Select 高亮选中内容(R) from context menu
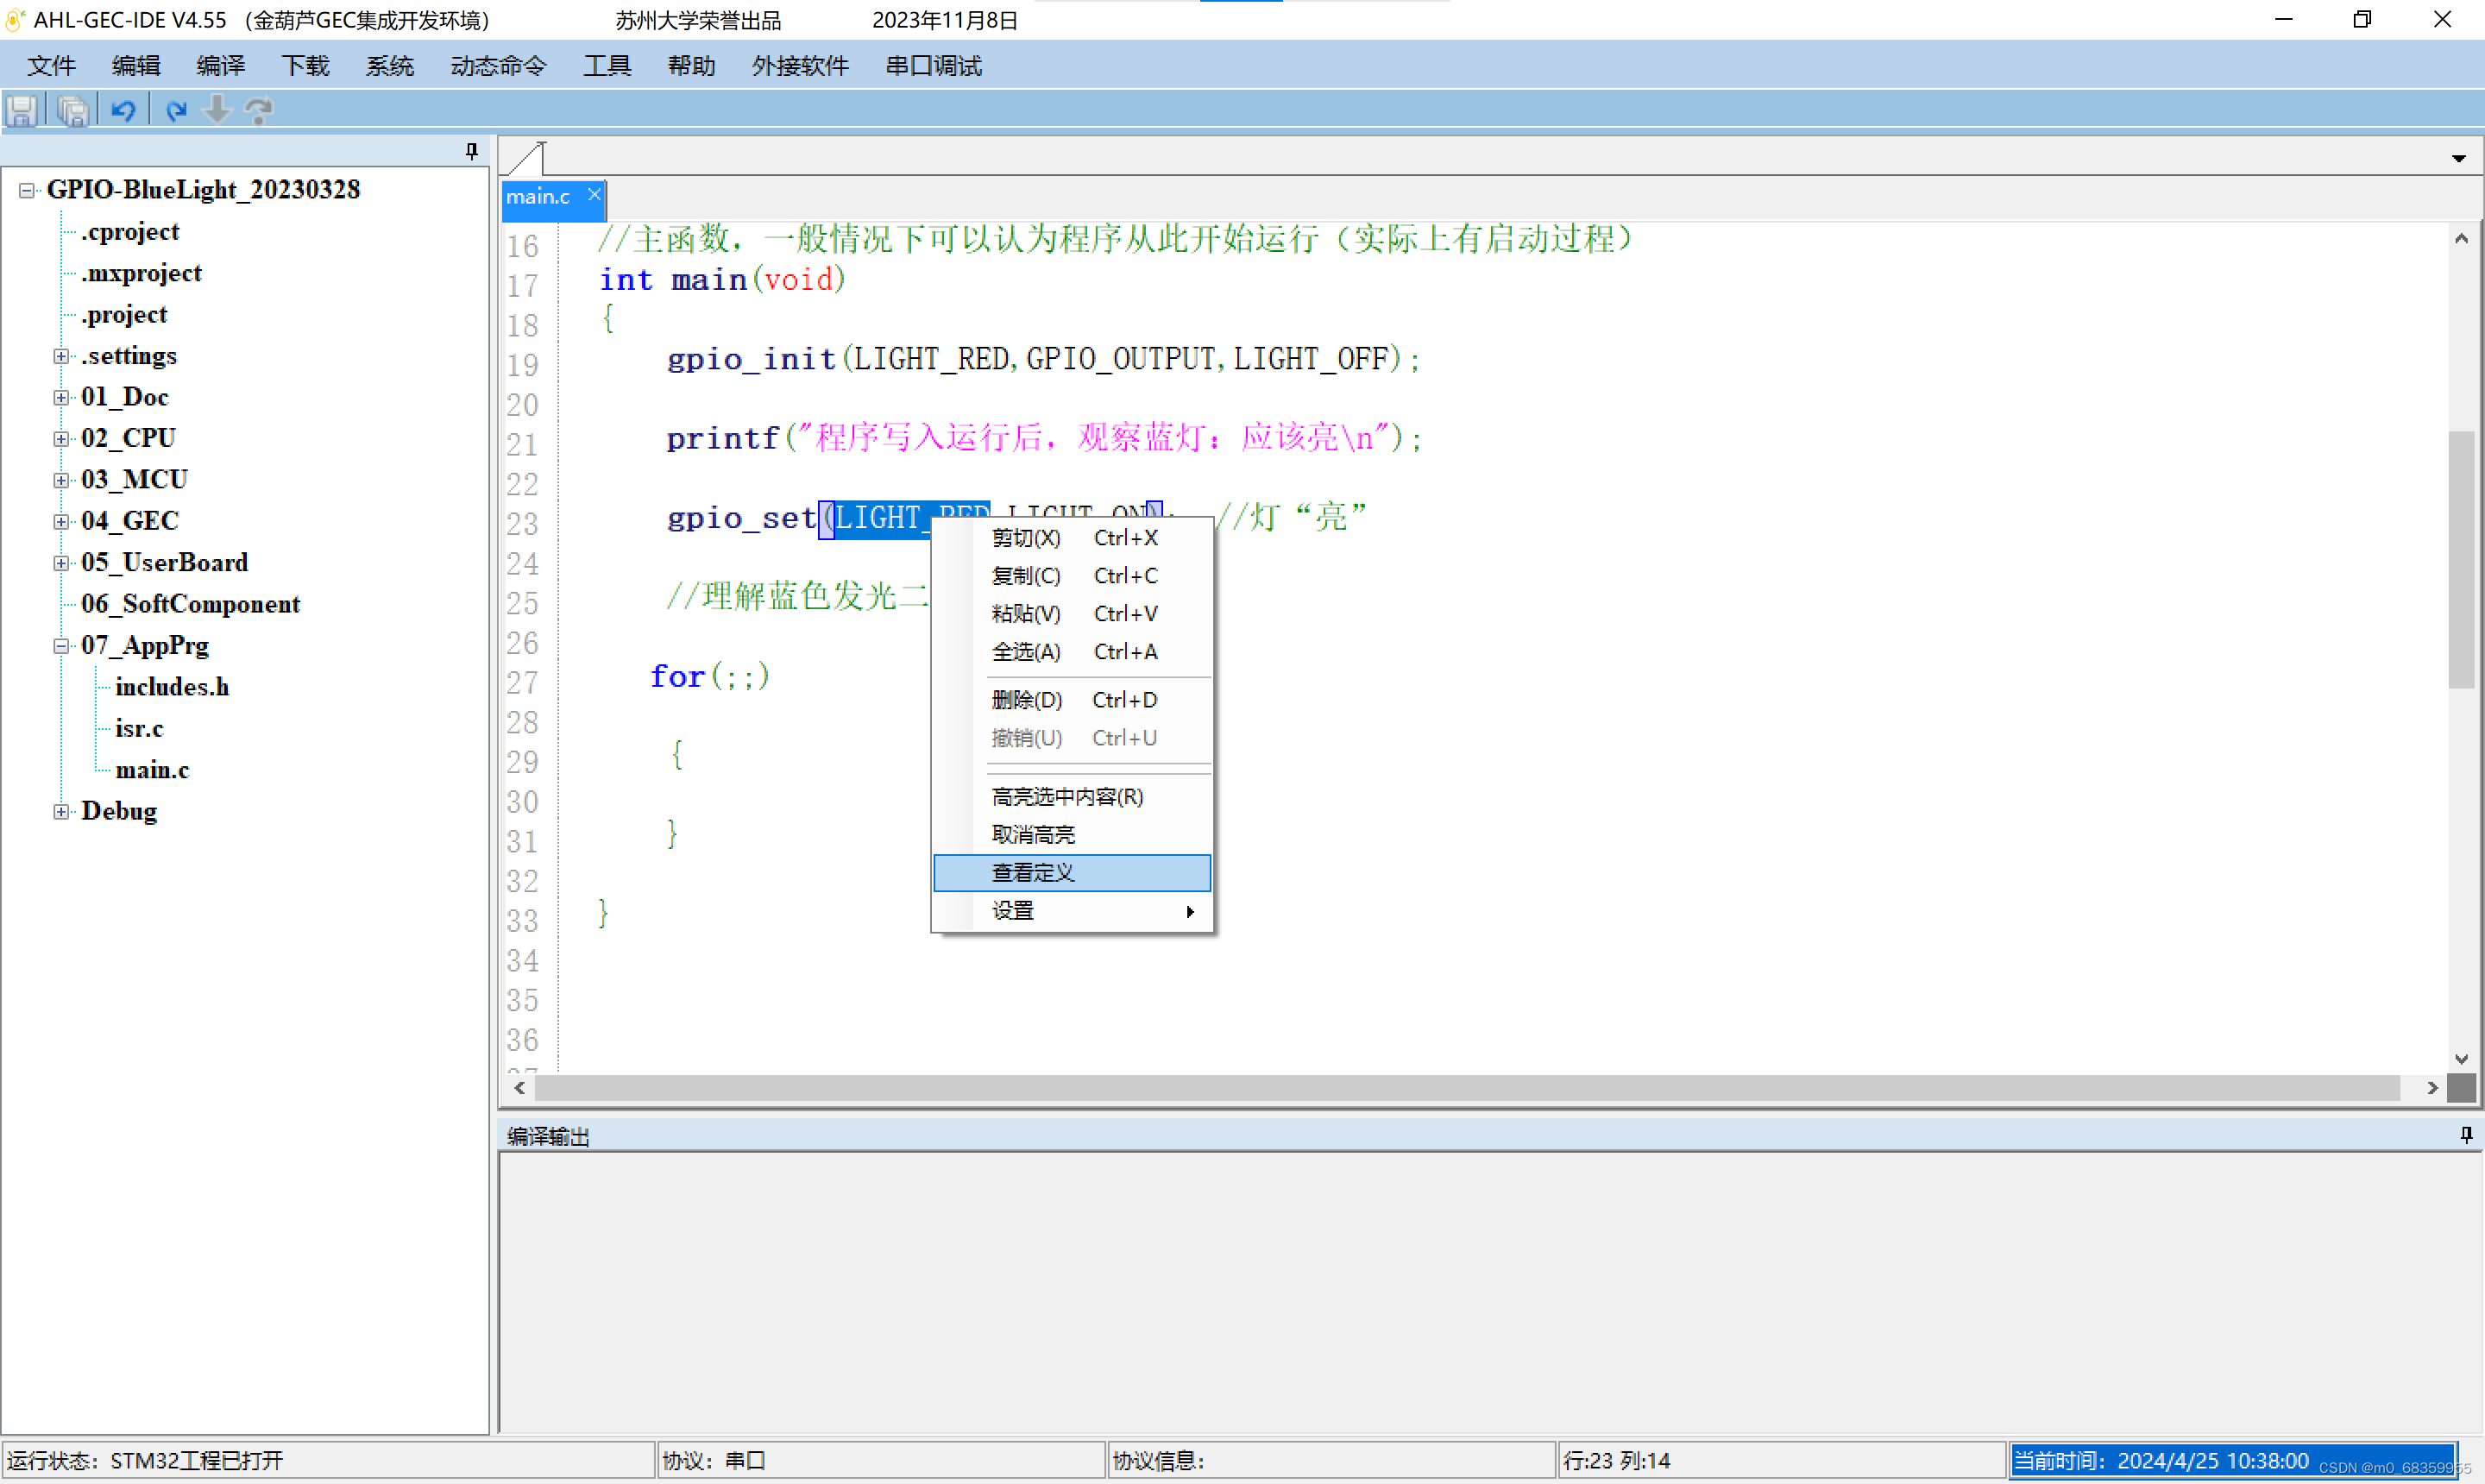Viewport: 2485px width, 1484px height. coord(1067,796)
